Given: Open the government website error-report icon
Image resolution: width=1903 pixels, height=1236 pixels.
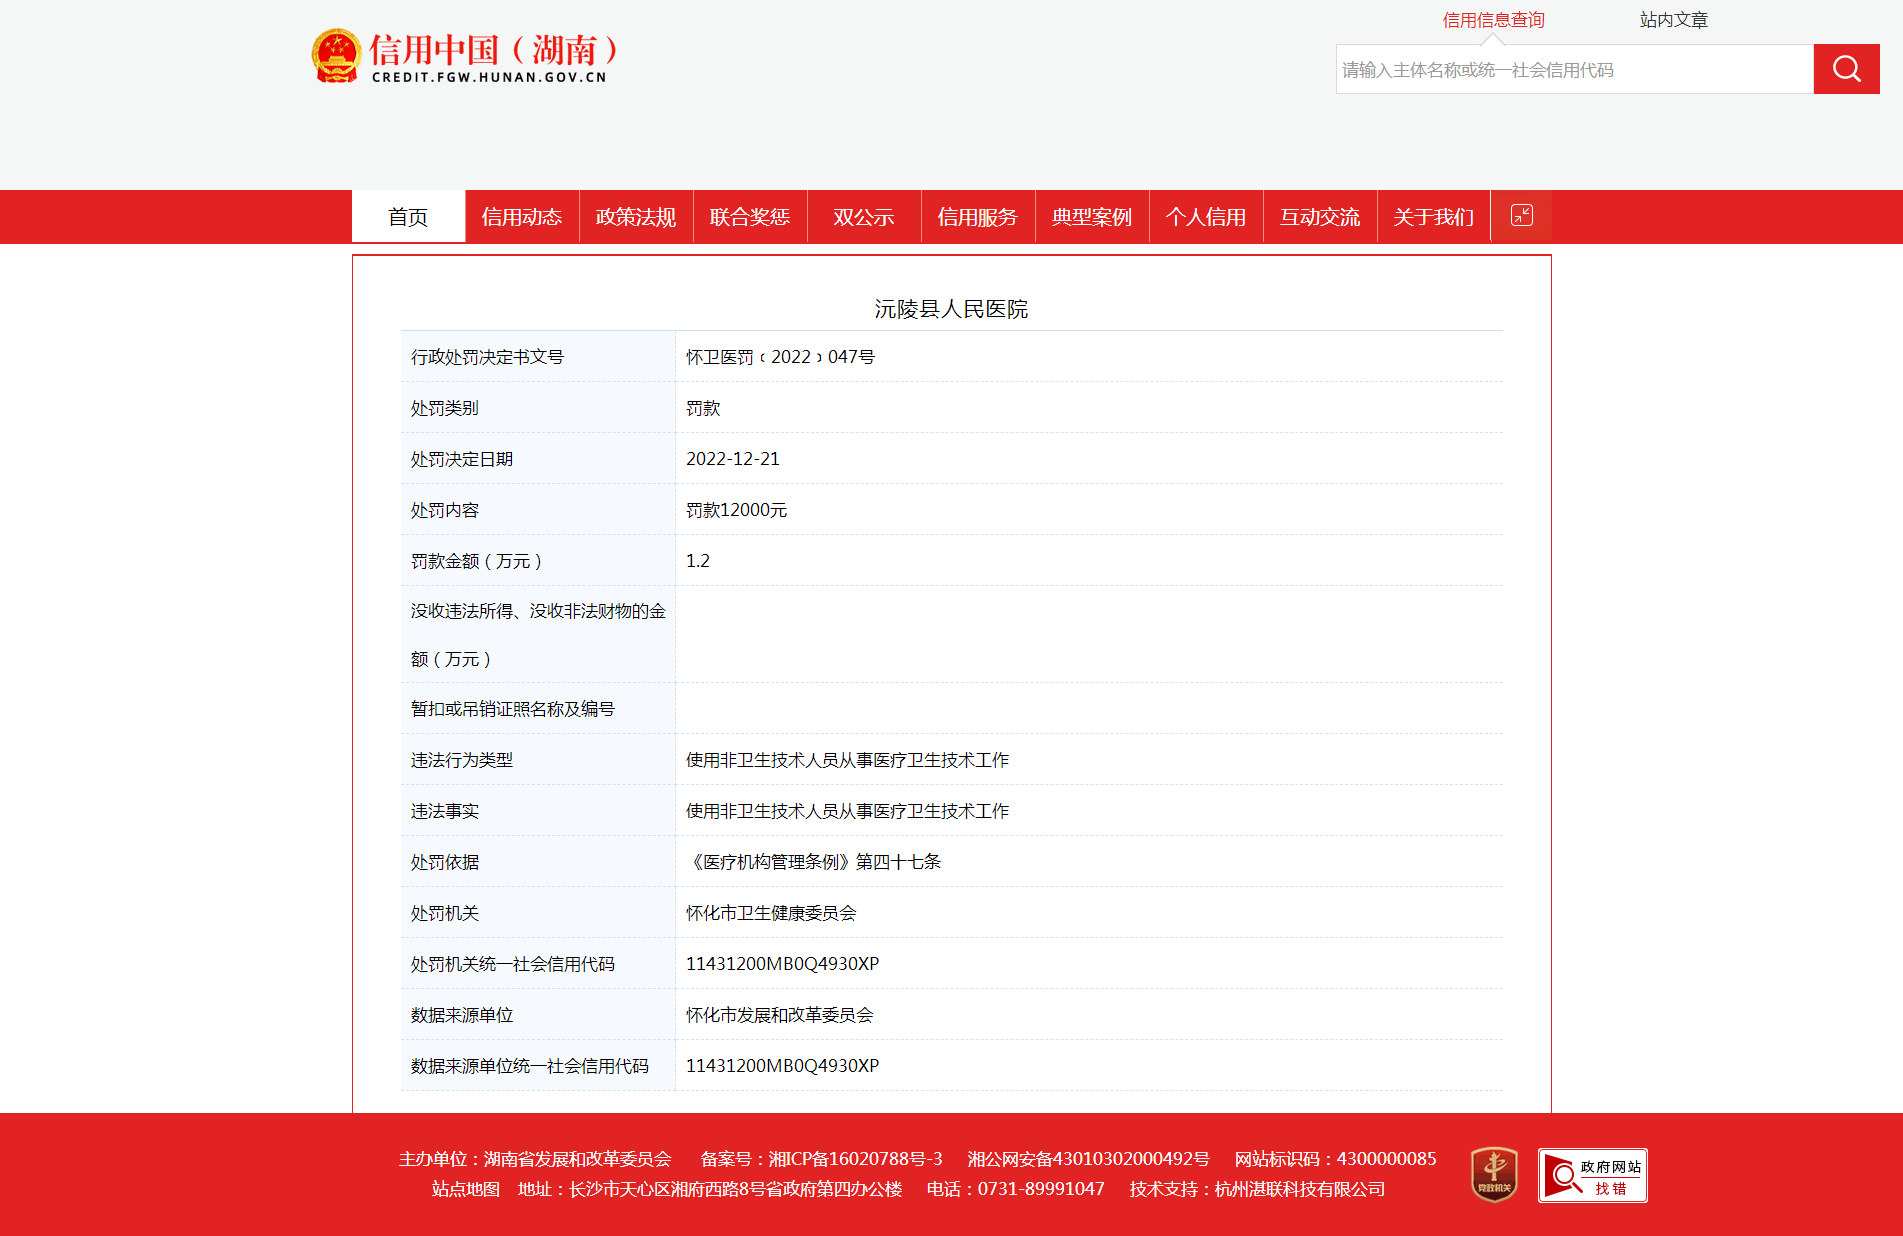Looking at the screenshot, I should tap(1592, 1175).
